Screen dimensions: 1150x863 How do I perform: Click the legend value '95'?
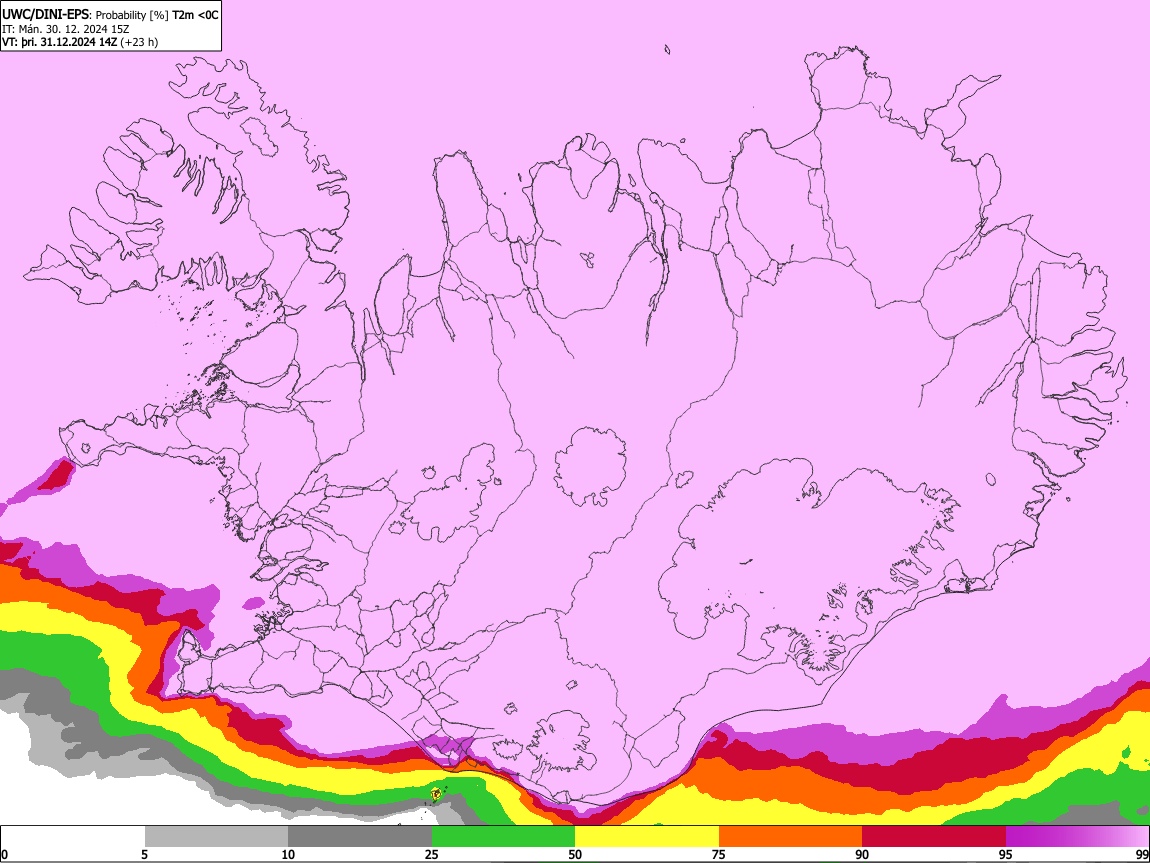point(1006,854)
